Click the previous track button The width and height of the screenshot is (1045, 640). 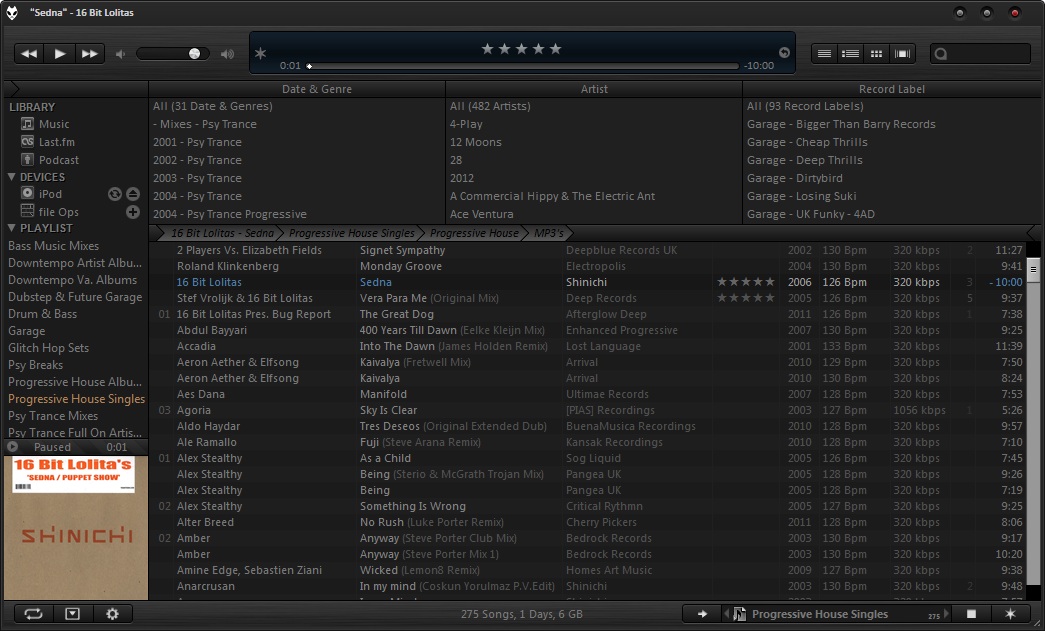29,54
